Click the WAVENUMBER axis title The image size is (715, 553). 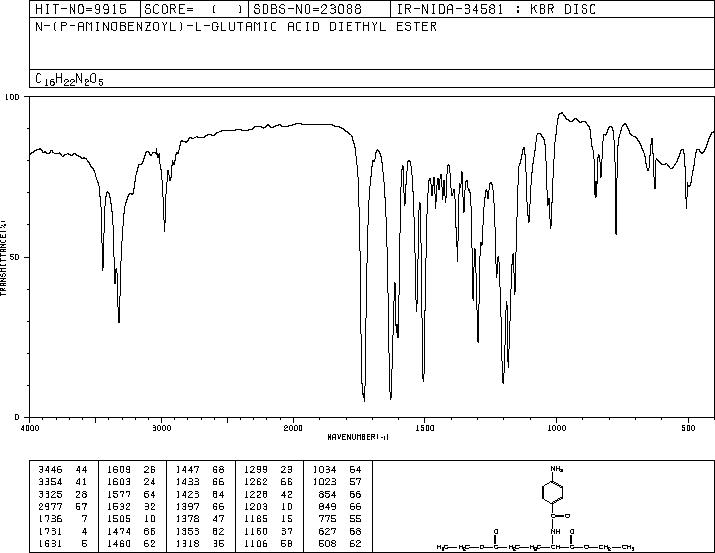358,437
